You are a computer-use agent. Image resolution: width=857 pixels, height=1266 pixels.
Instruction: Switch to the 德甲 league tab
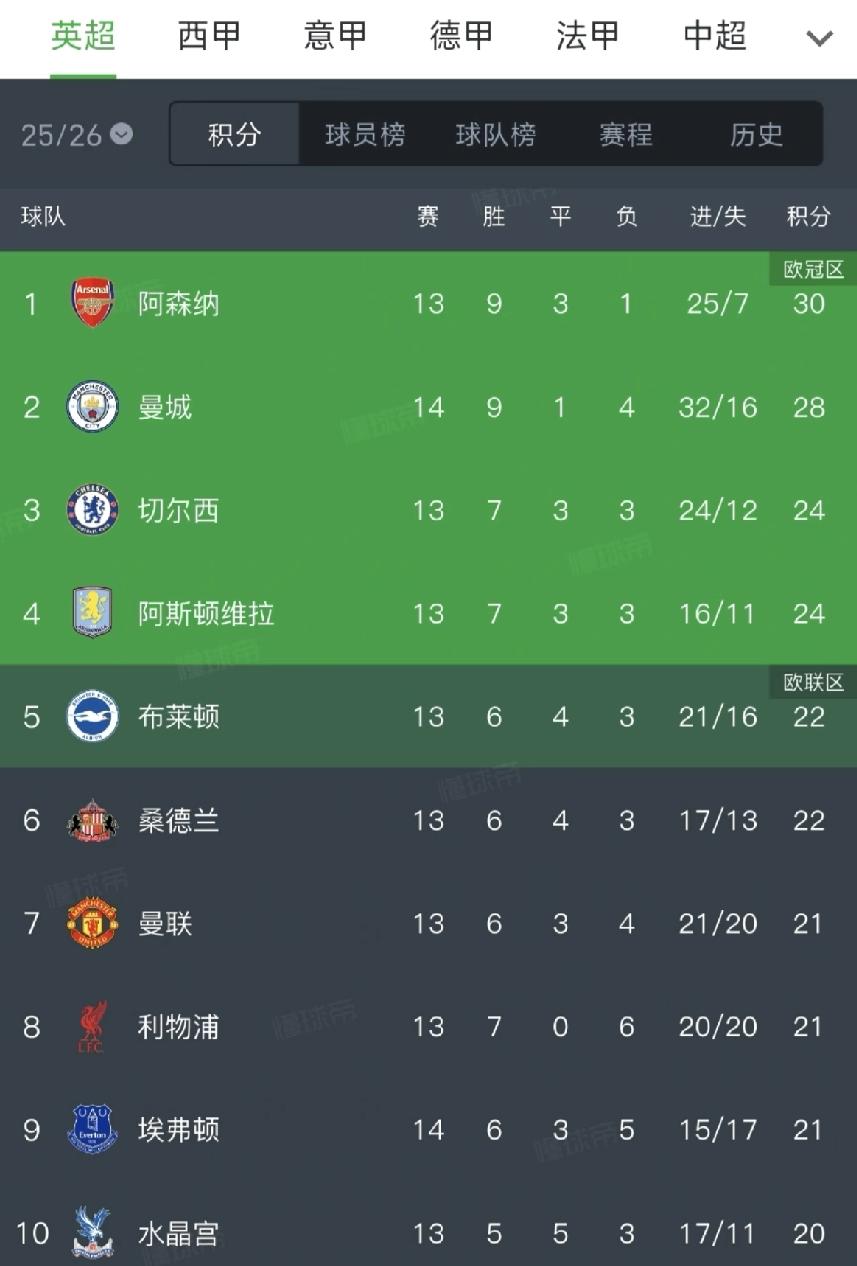462,37
